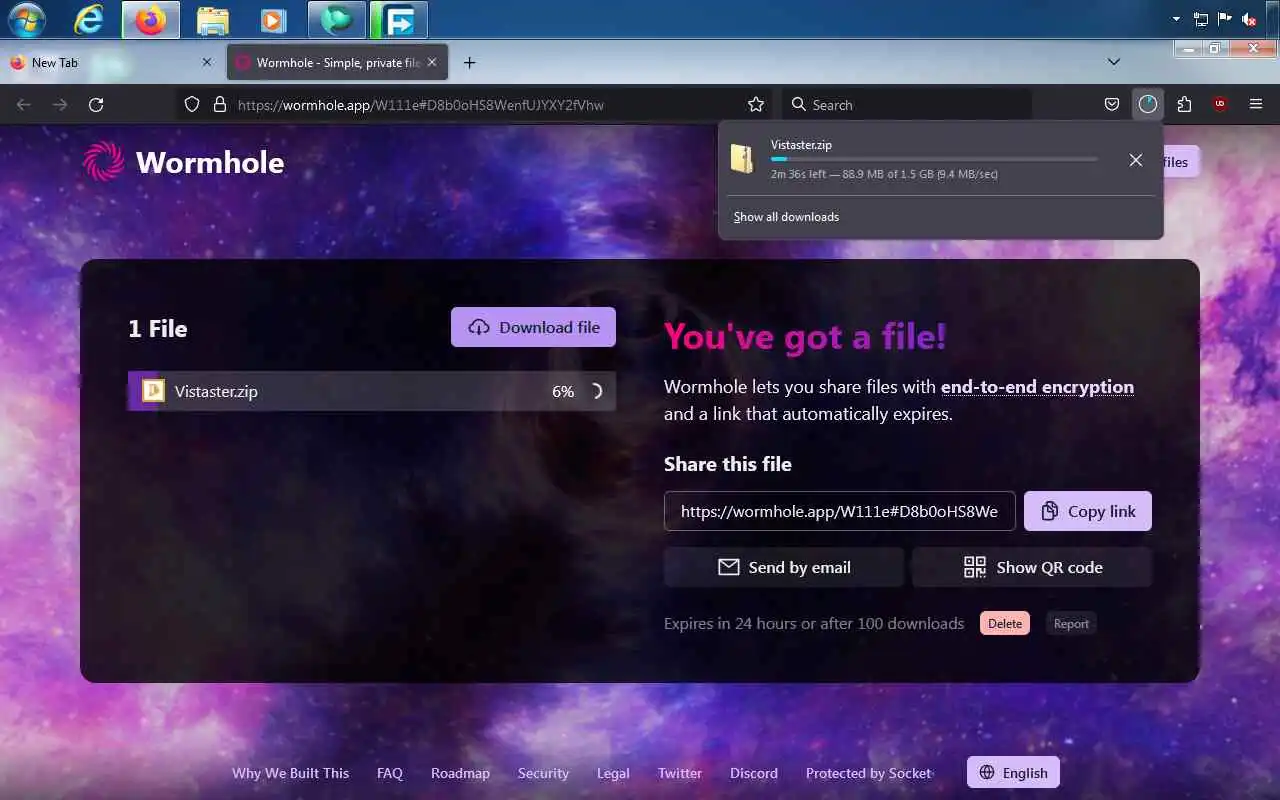The image size is (1280, 800).
Task: Bookmark this page with star
Action: pyautogui.click(x=756, y=104)
